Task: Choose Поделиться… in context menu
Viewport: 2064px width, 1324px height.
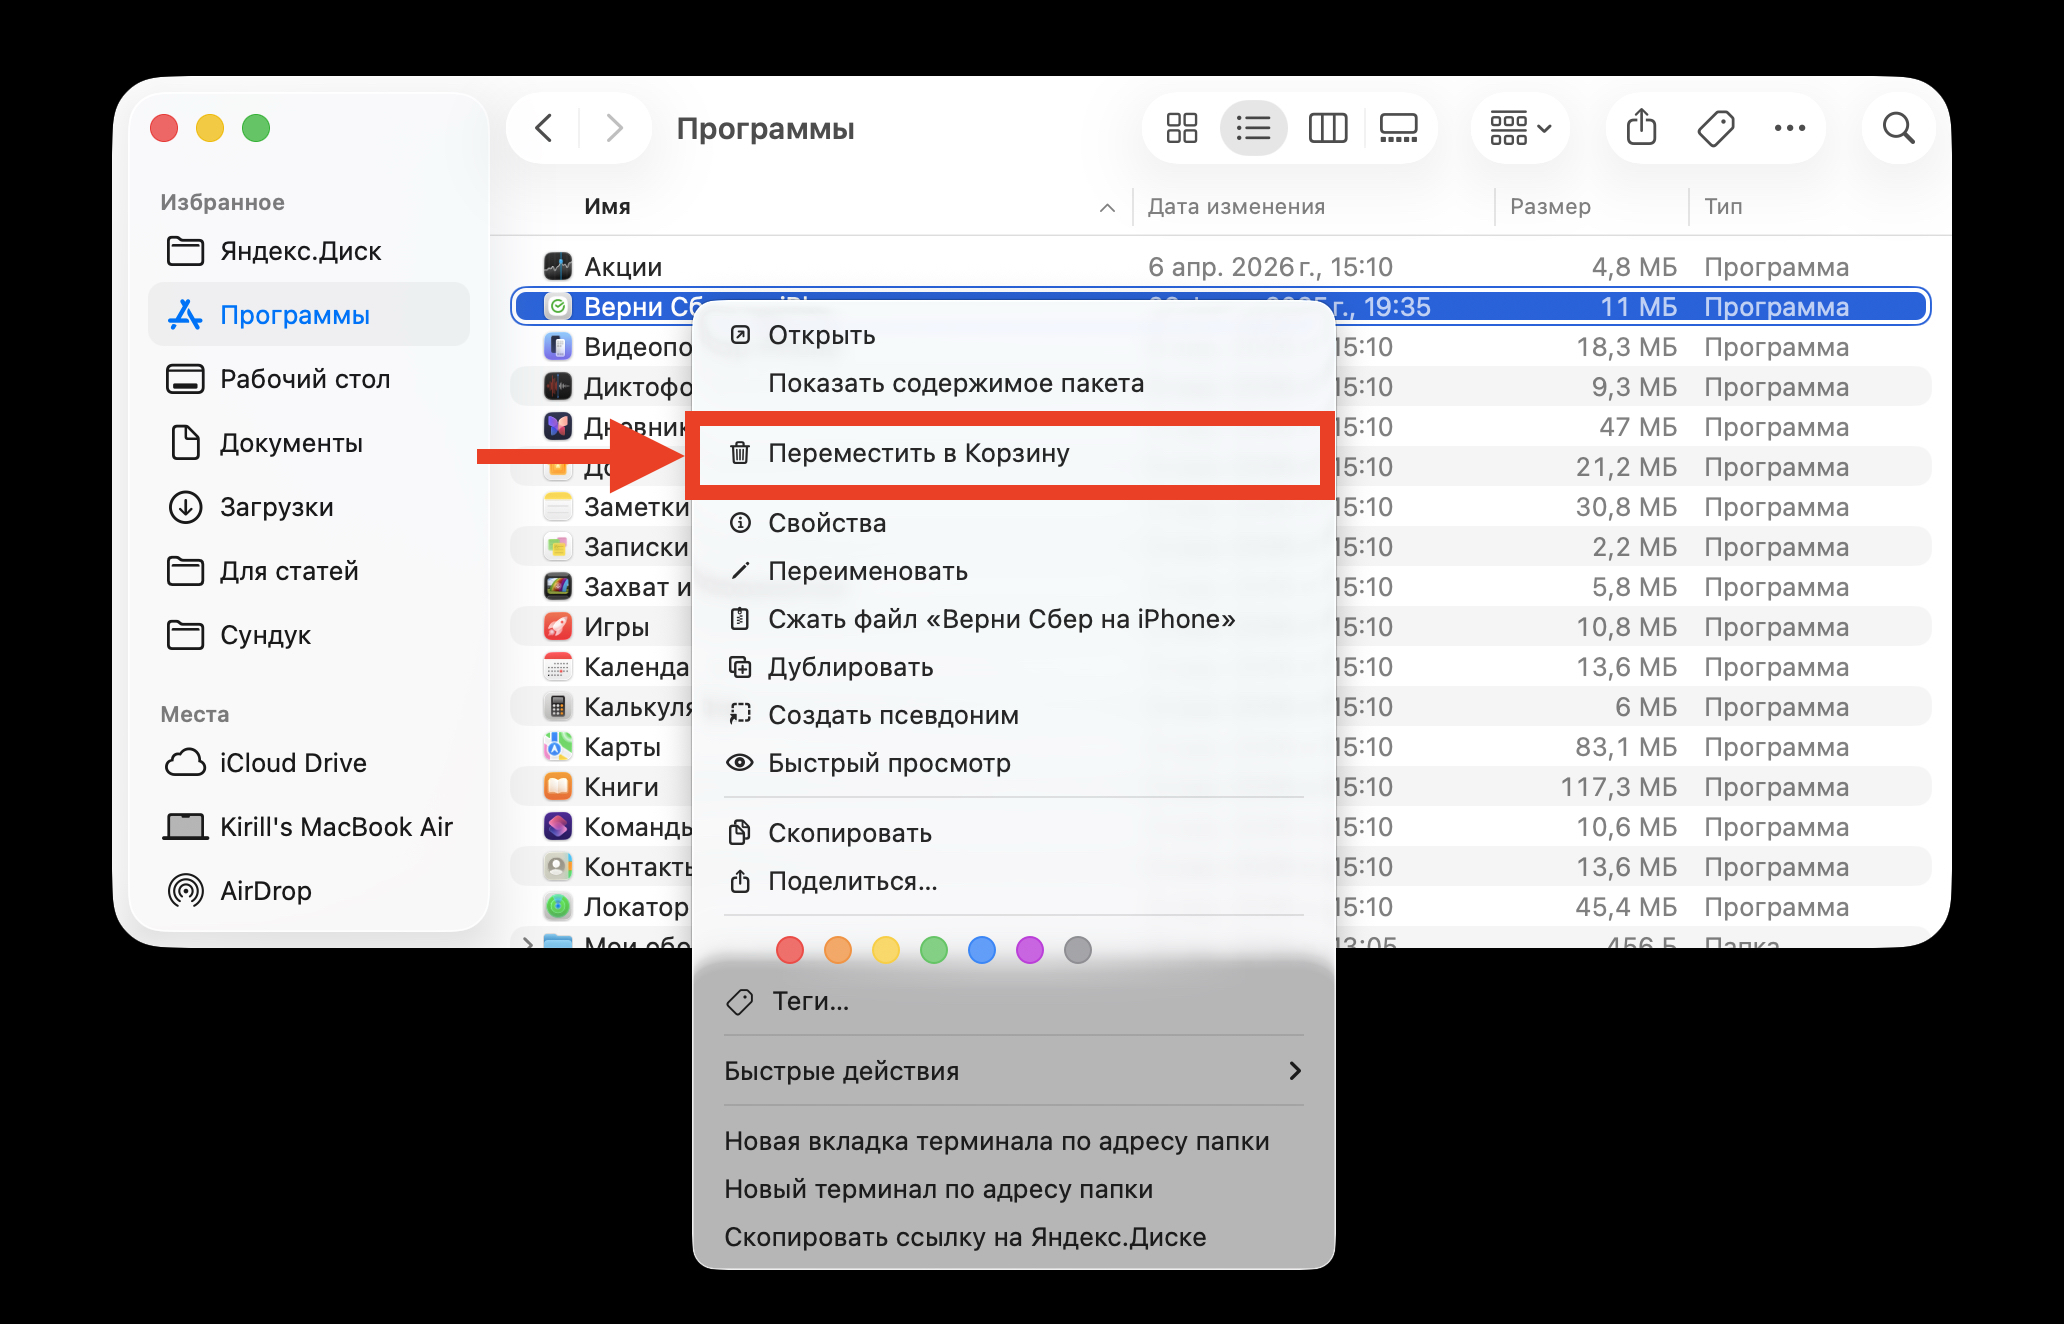Action: [x=1014, y=881]
